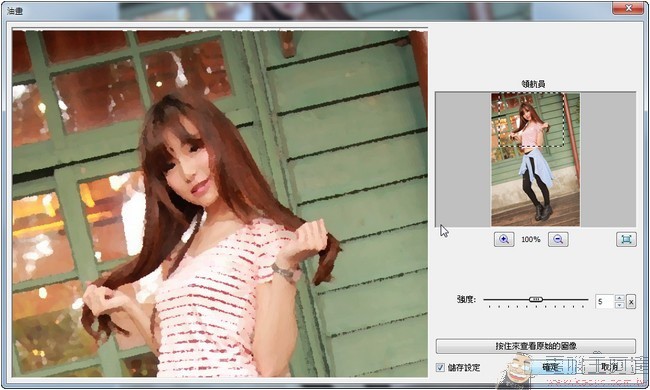Click the zoom out magnifier icon
This screenshot has width=650, height=390.
558,239
